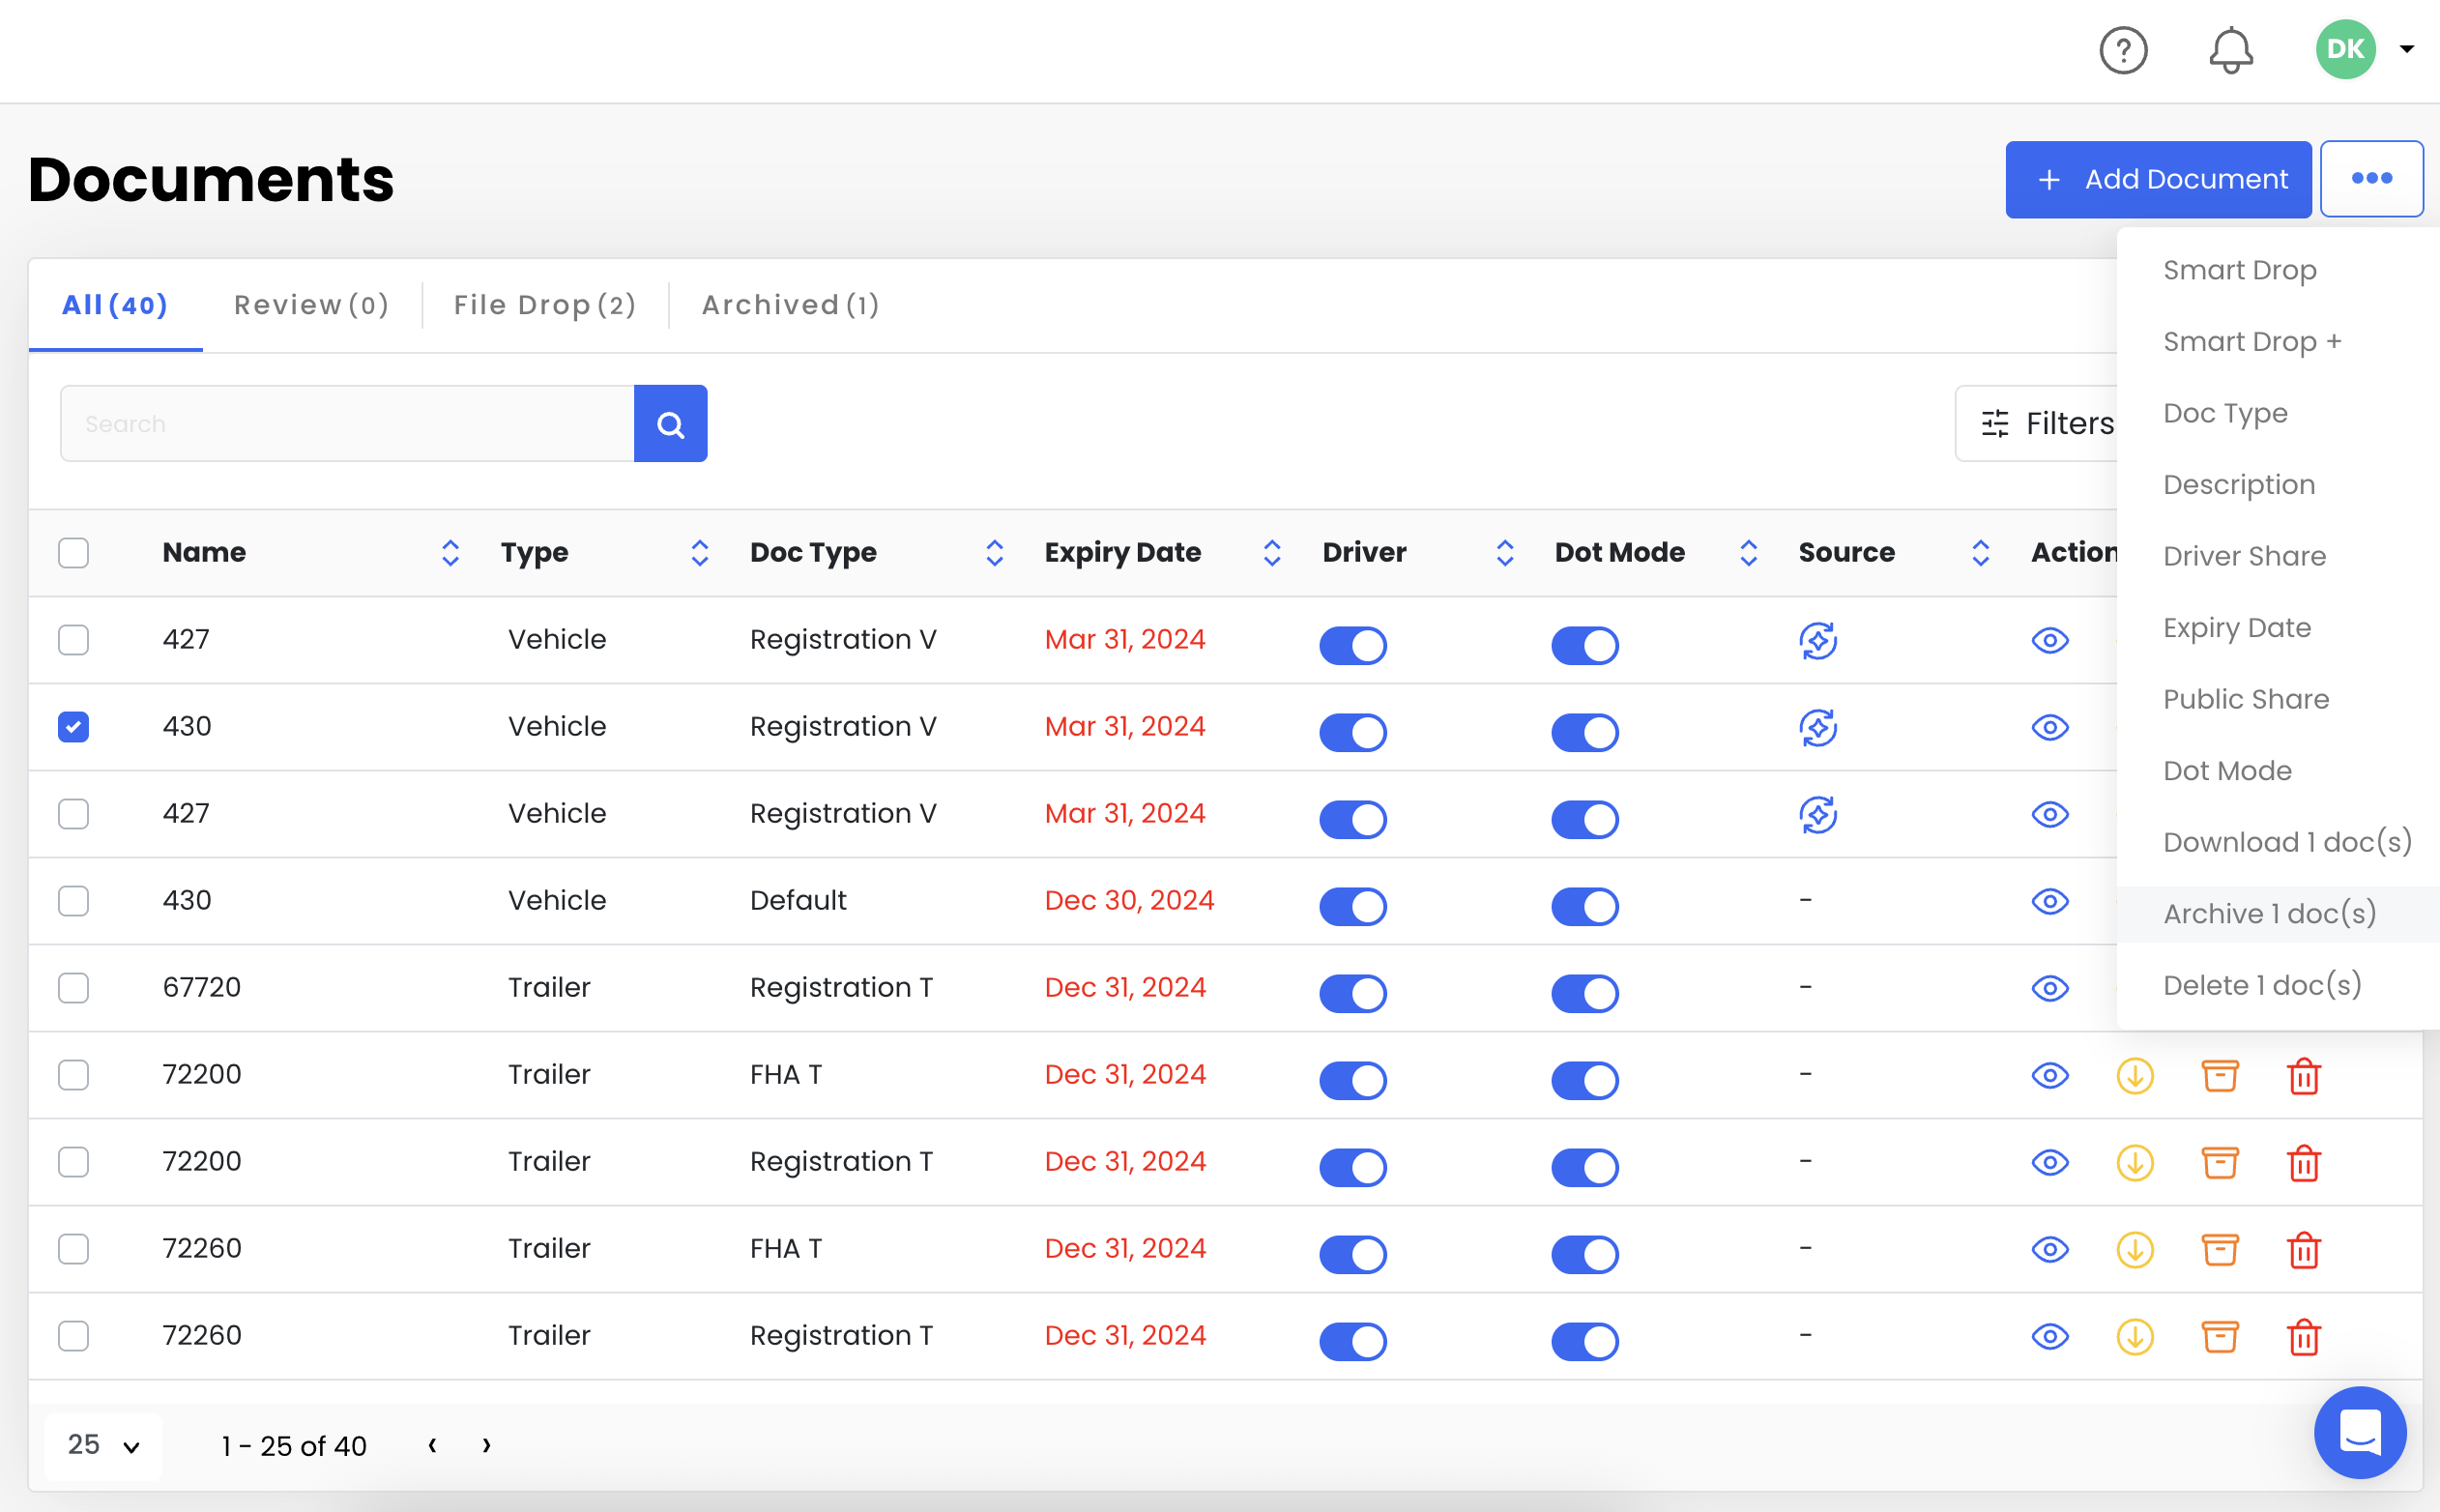Open the live chat bubble

click(2359, 1432)
